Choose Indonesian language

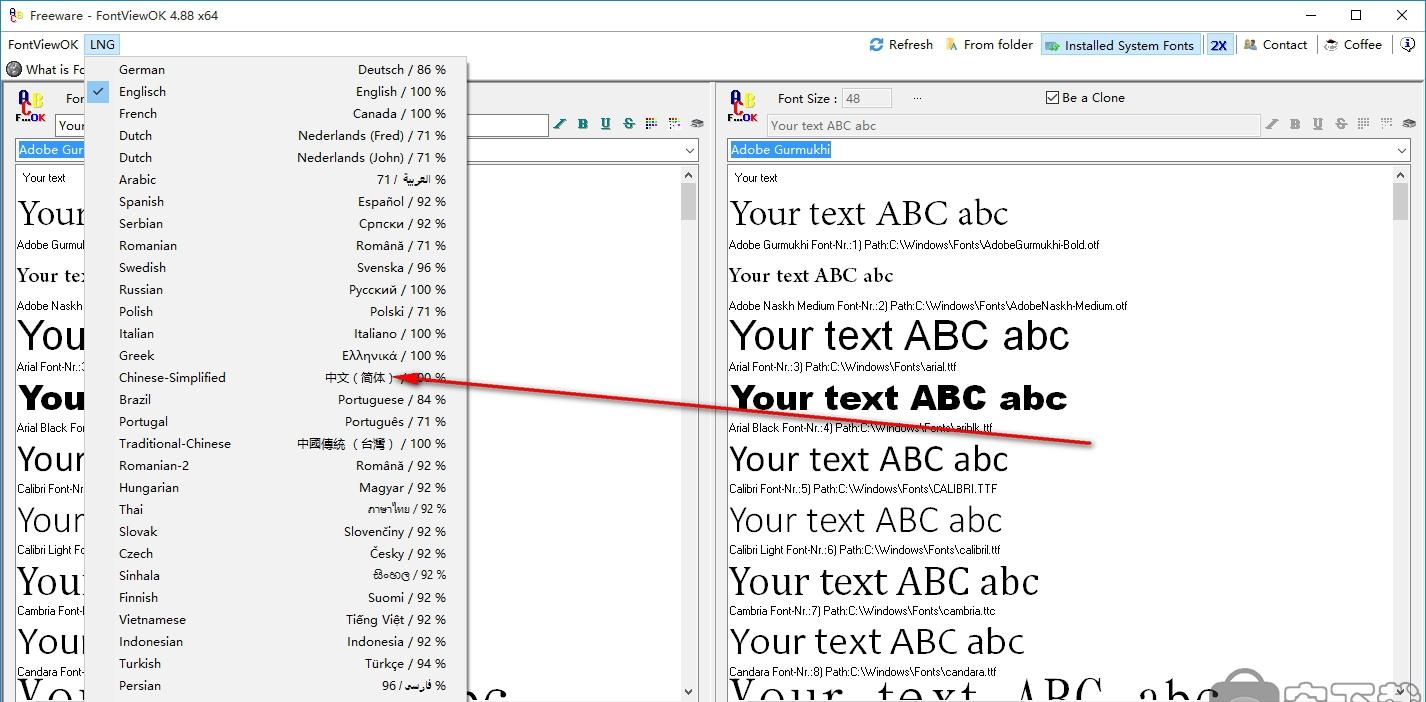point(276,642)
